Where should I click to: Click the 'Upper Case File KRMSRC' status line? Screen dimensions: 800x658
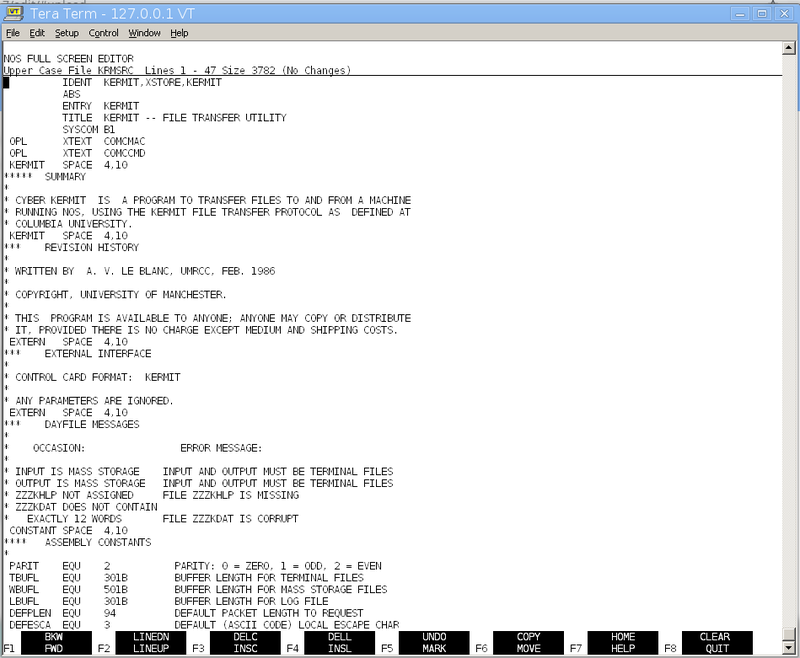click(x=177, y=70)
